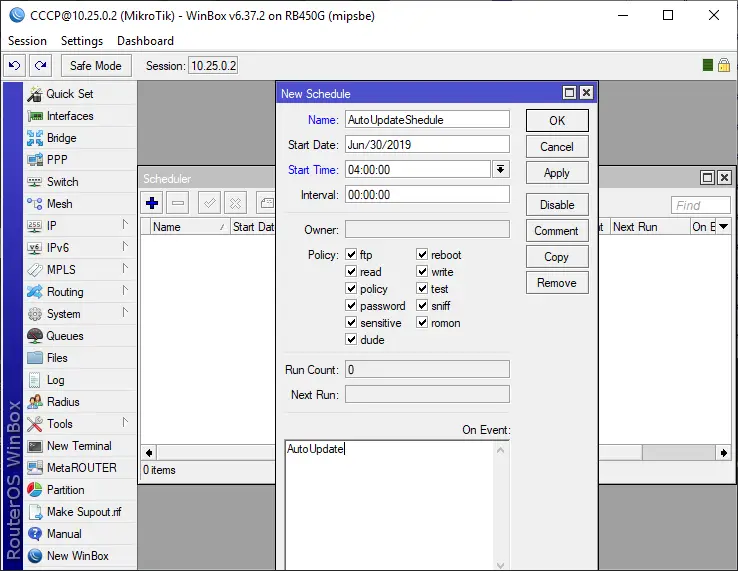738x571 pixels.
Task: Expand the IPv6 submenu
Action: [x=125, y=247]
